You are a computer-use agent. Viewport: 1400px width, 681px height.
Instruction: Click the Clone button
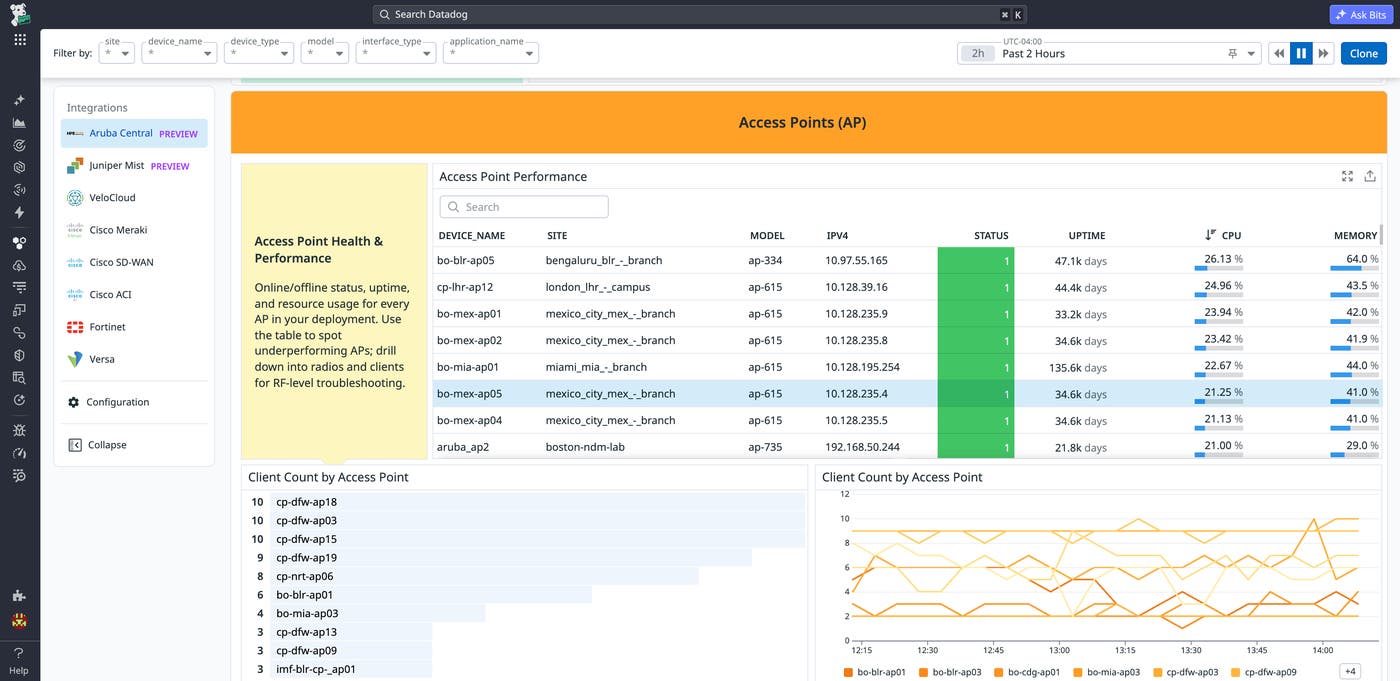pos(1363,54)
